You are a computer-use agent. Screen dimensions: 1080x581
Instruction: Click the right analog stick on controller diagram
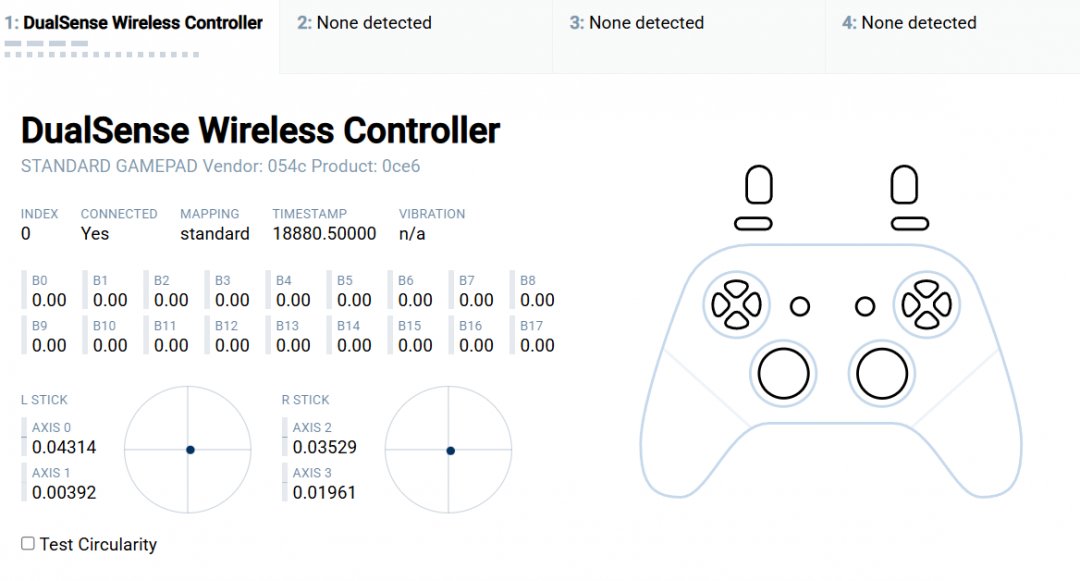[882, 373]
